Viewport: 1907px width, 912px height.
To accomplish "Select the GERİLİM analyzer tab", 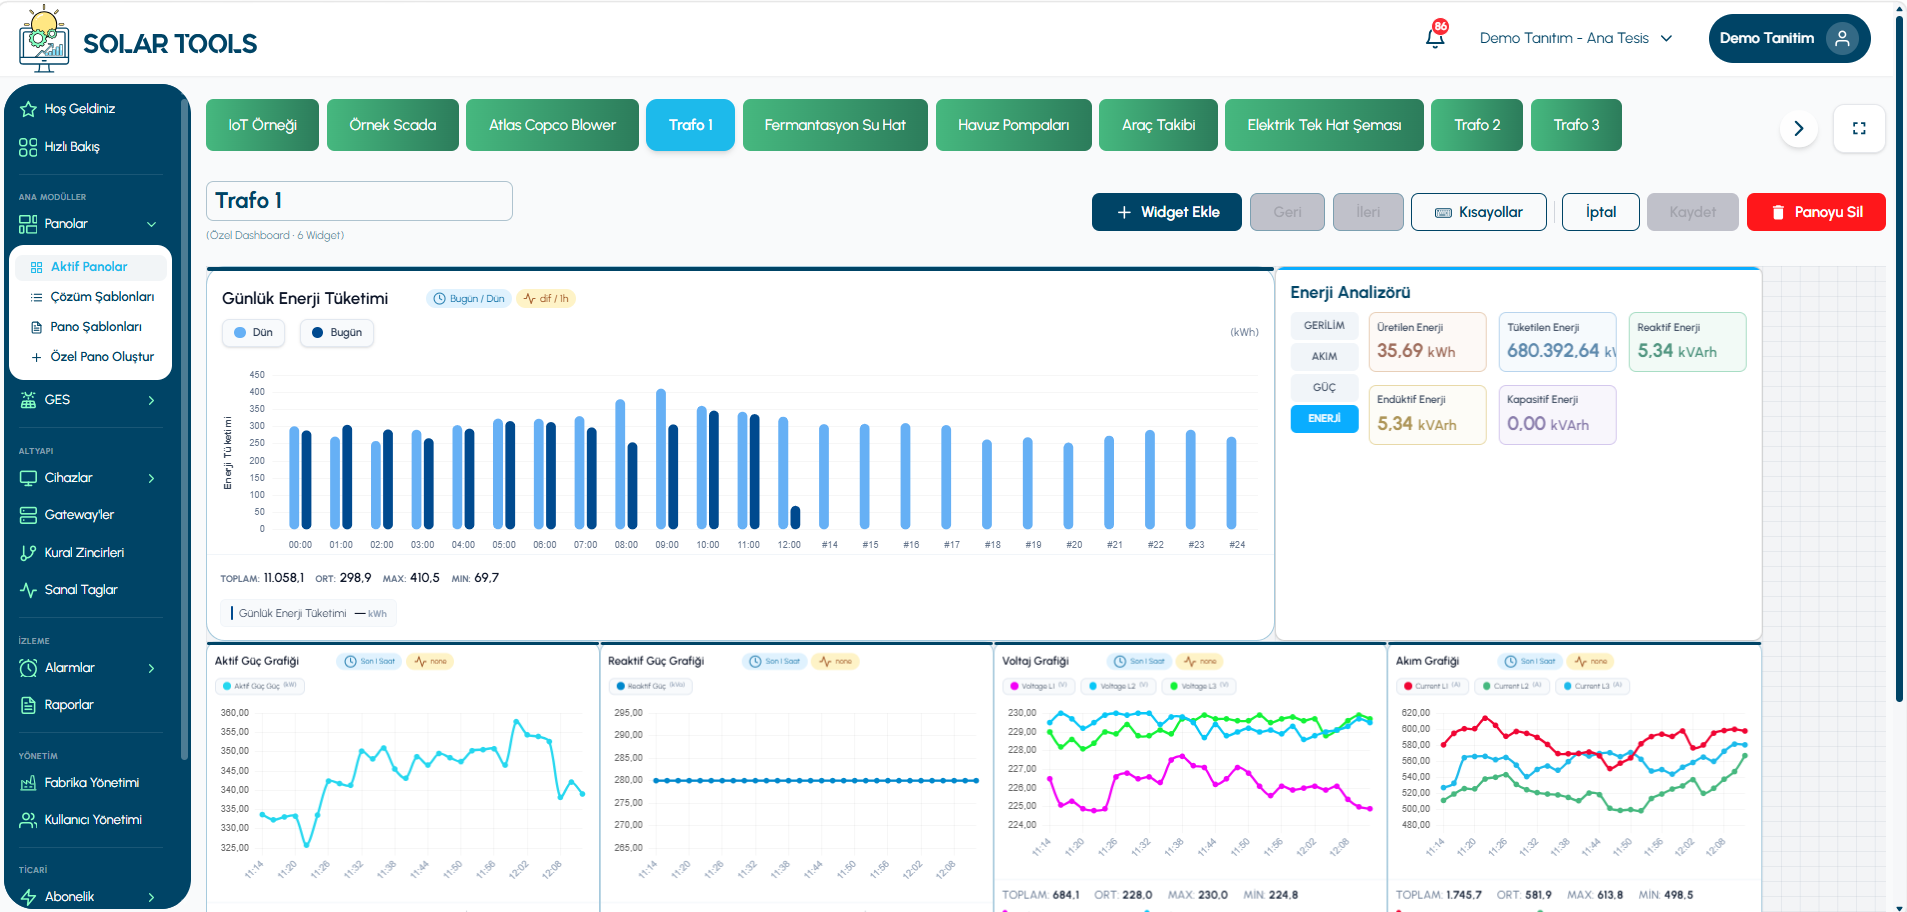I will tap(1324, 326).
